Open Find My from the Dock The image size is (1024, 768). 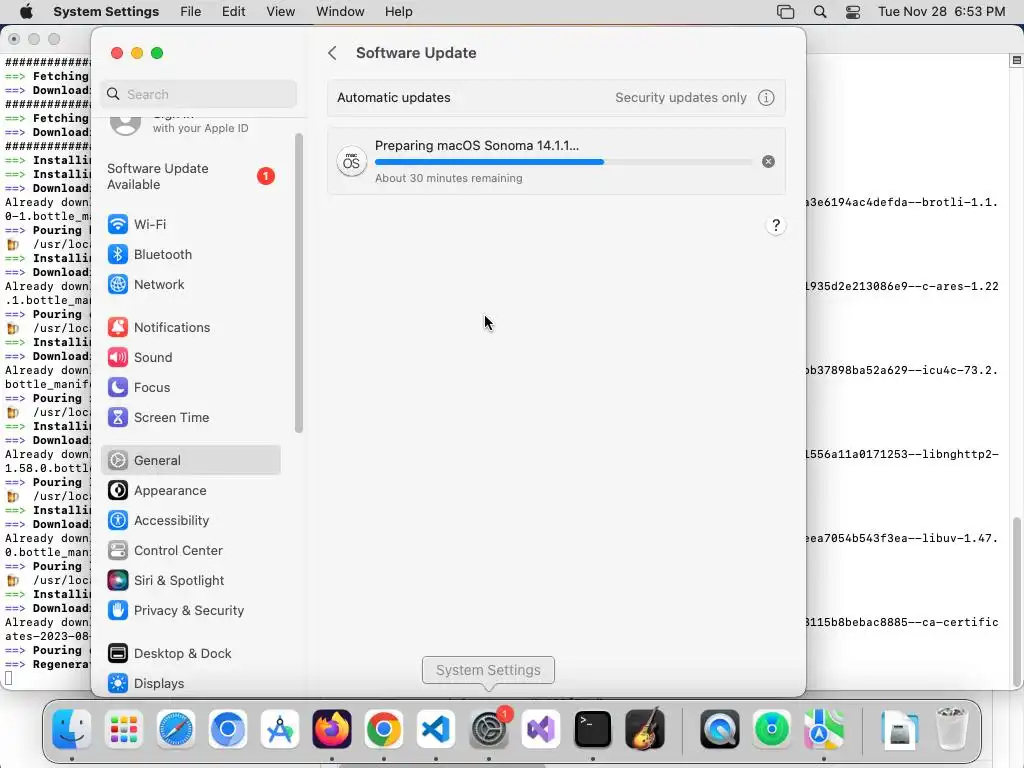[x=772, y=728]
